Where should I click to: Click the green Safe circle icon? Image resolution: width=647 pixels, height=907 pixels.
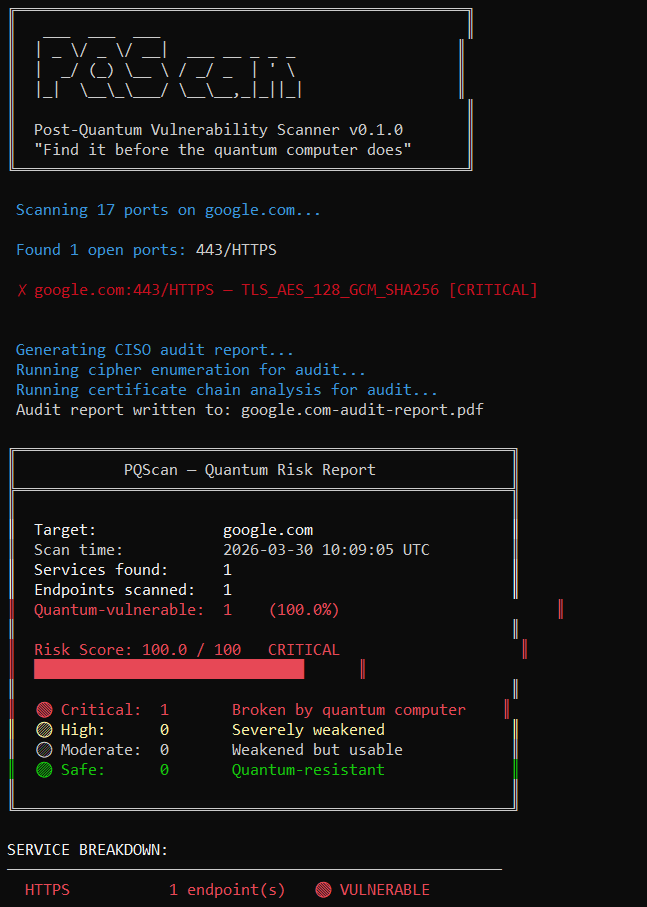point(45,770)
